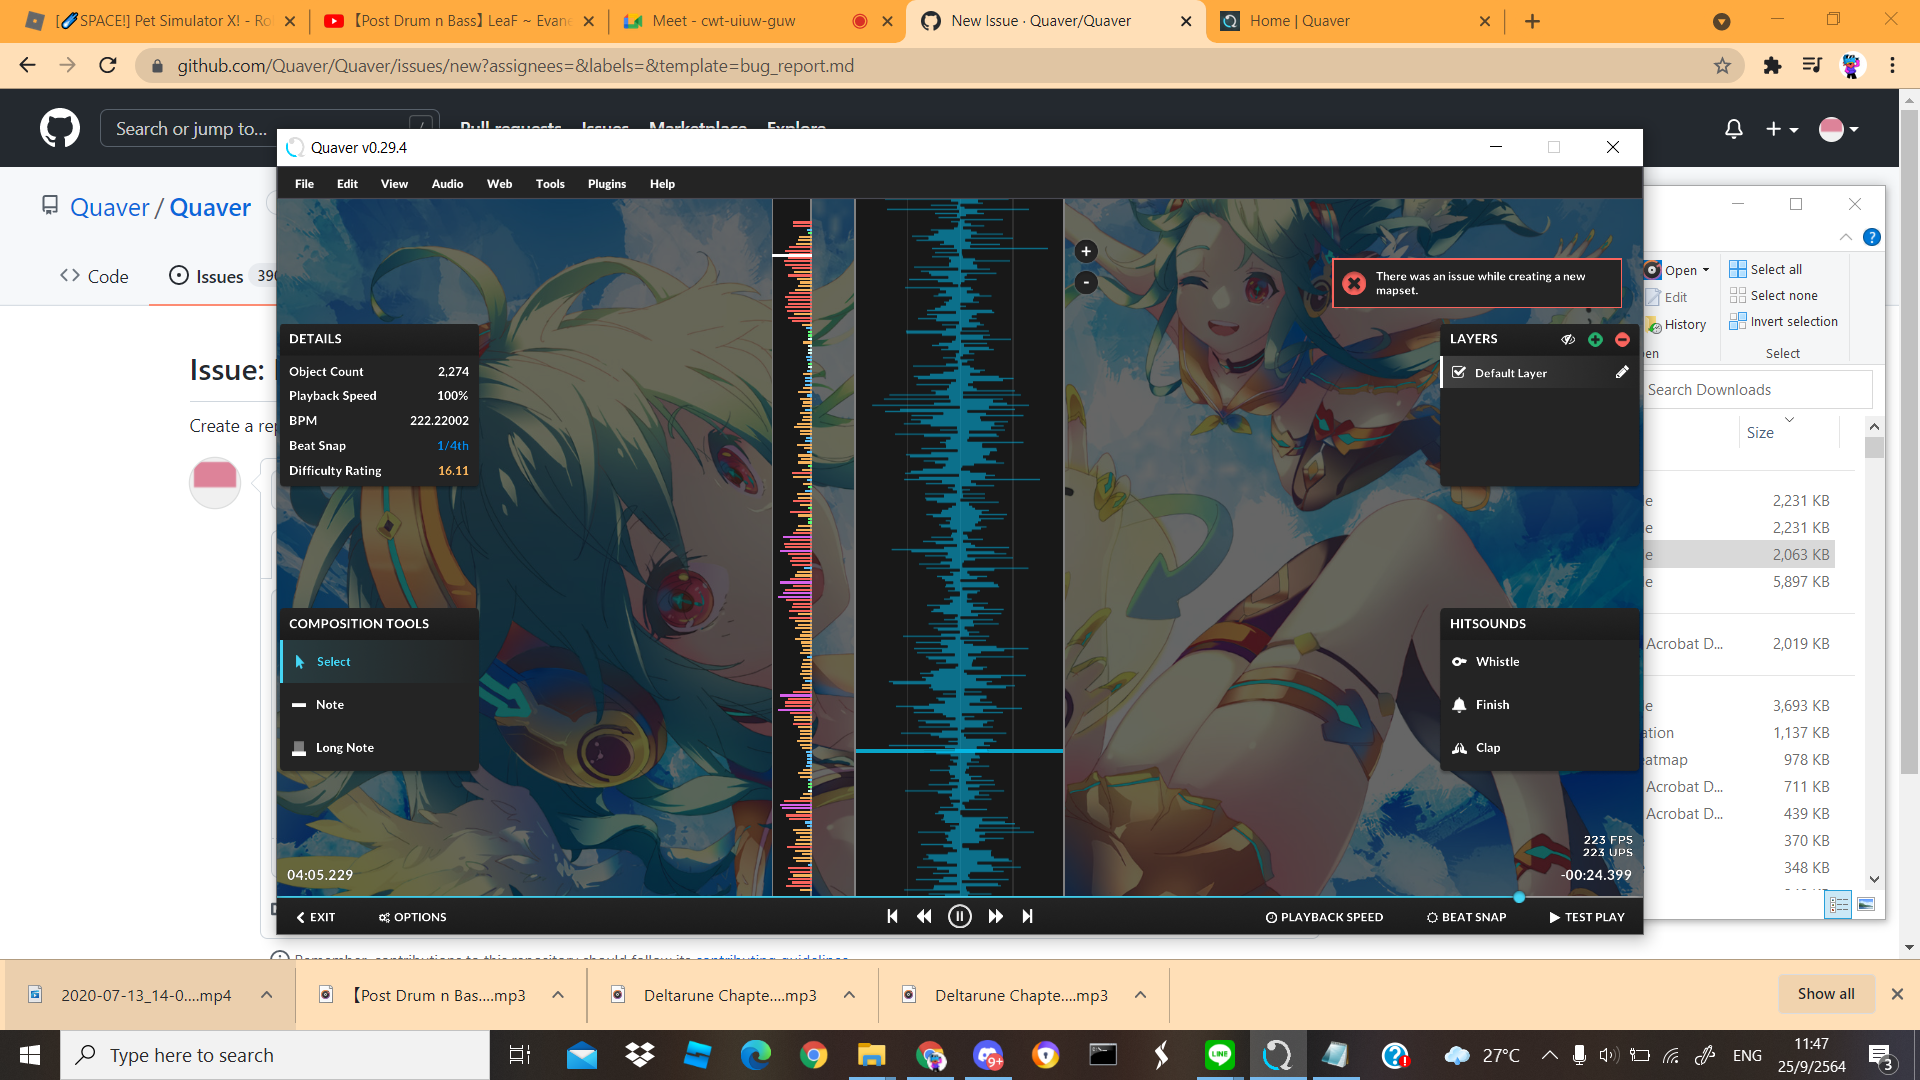Screen dimensions: 1920x1080
Task: Click Show all in the downloads bar
Action: click(x=1825, y=993)
